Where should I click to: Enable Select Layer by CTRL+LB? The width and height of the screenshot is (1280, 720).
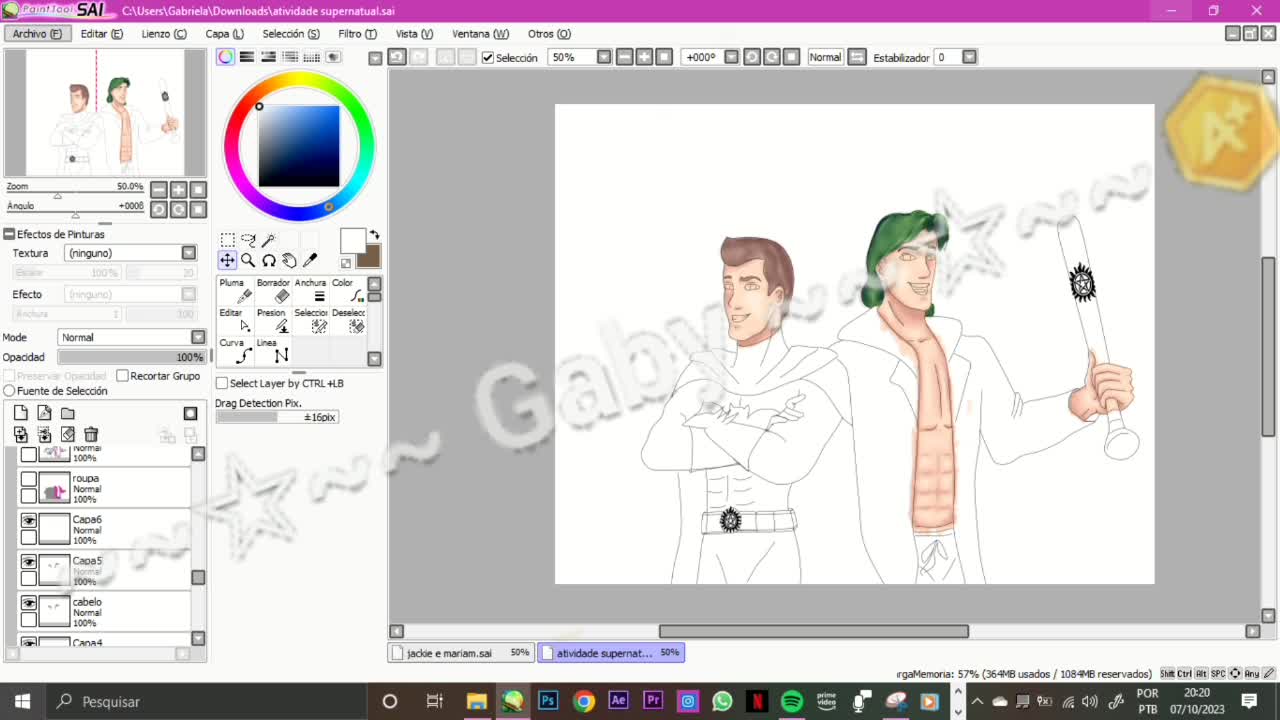click(222, 383)
